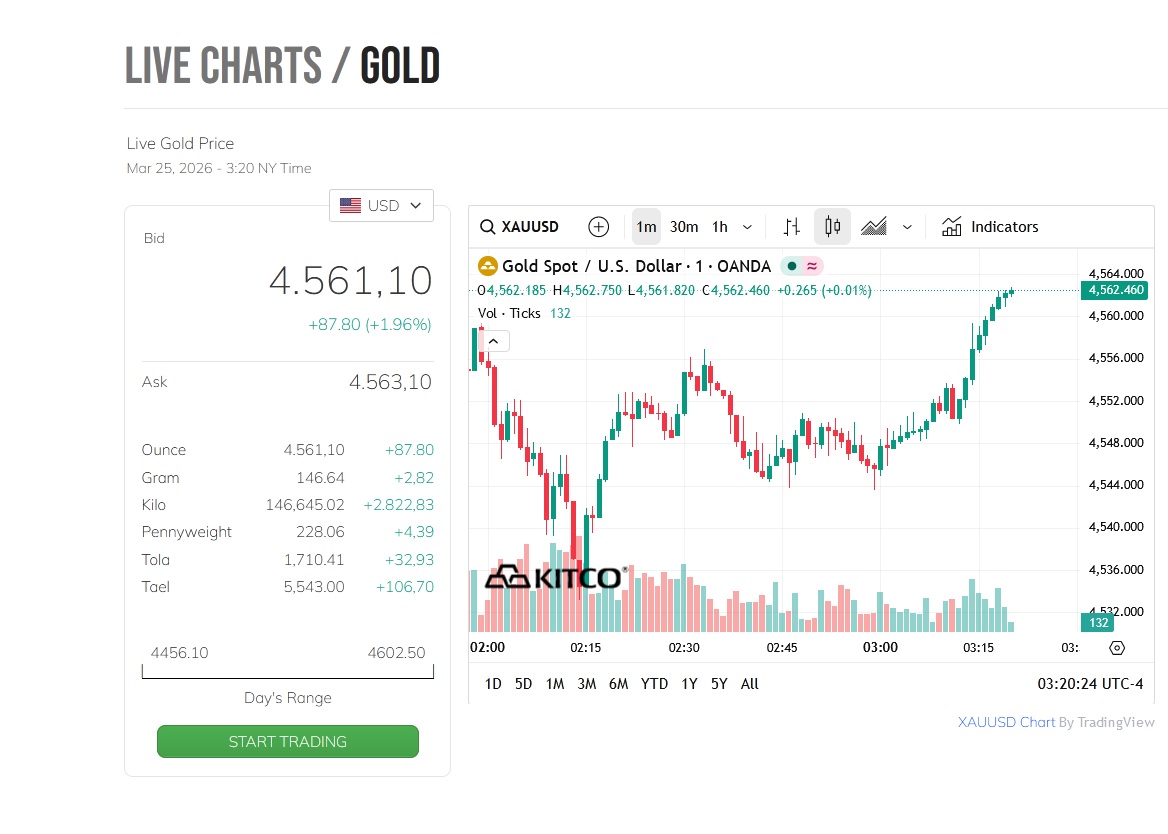
Task: Toggle the 1m interval button
Action: [x=647, y=227]
